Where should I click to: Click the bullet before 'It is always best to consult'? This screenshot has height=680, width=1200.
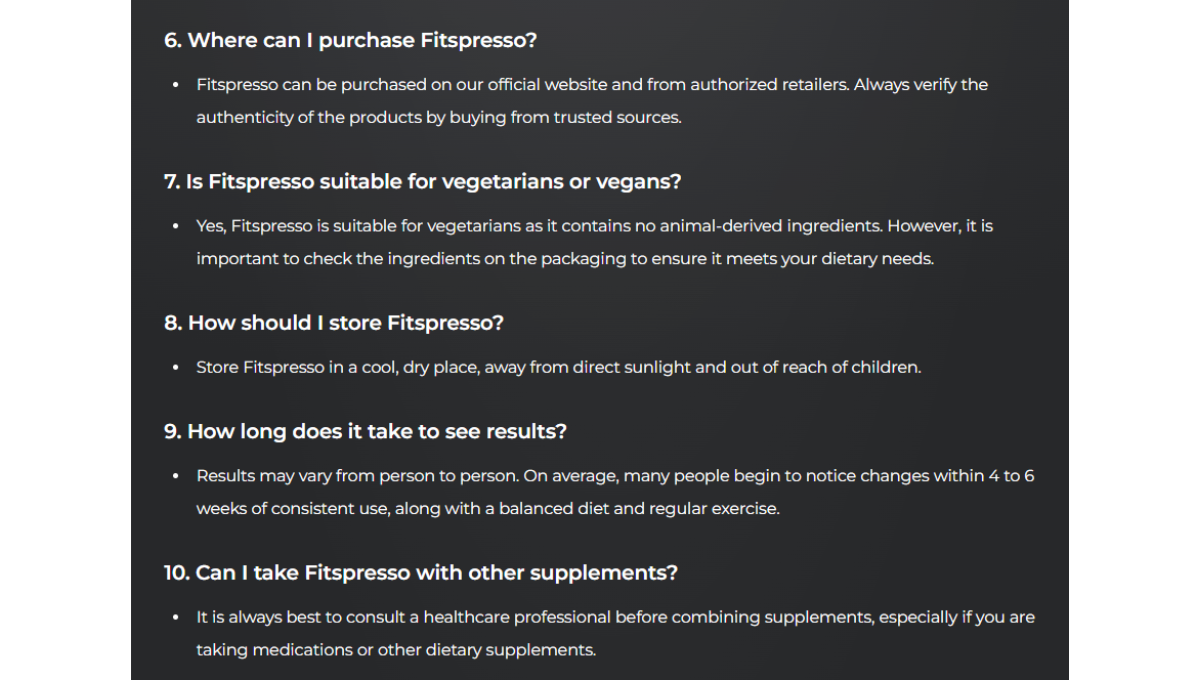tap(175, 617)
